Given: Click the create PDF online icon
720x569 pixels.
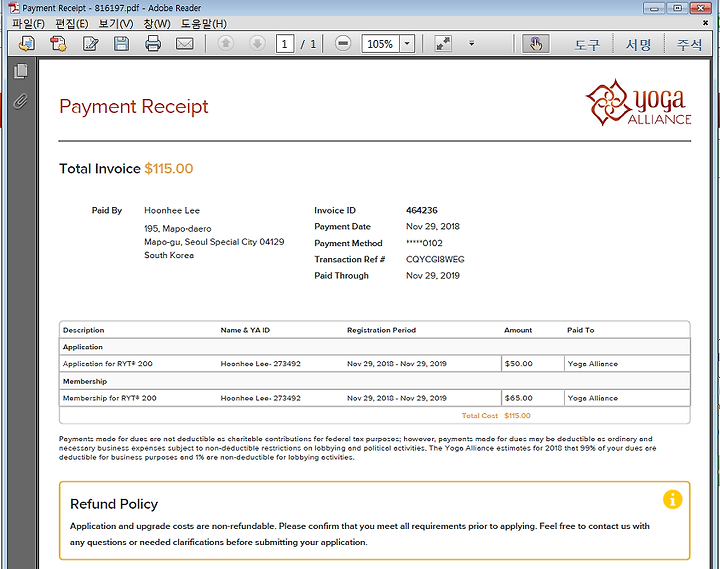Looking at the screenshot, I should coord(27,44).
